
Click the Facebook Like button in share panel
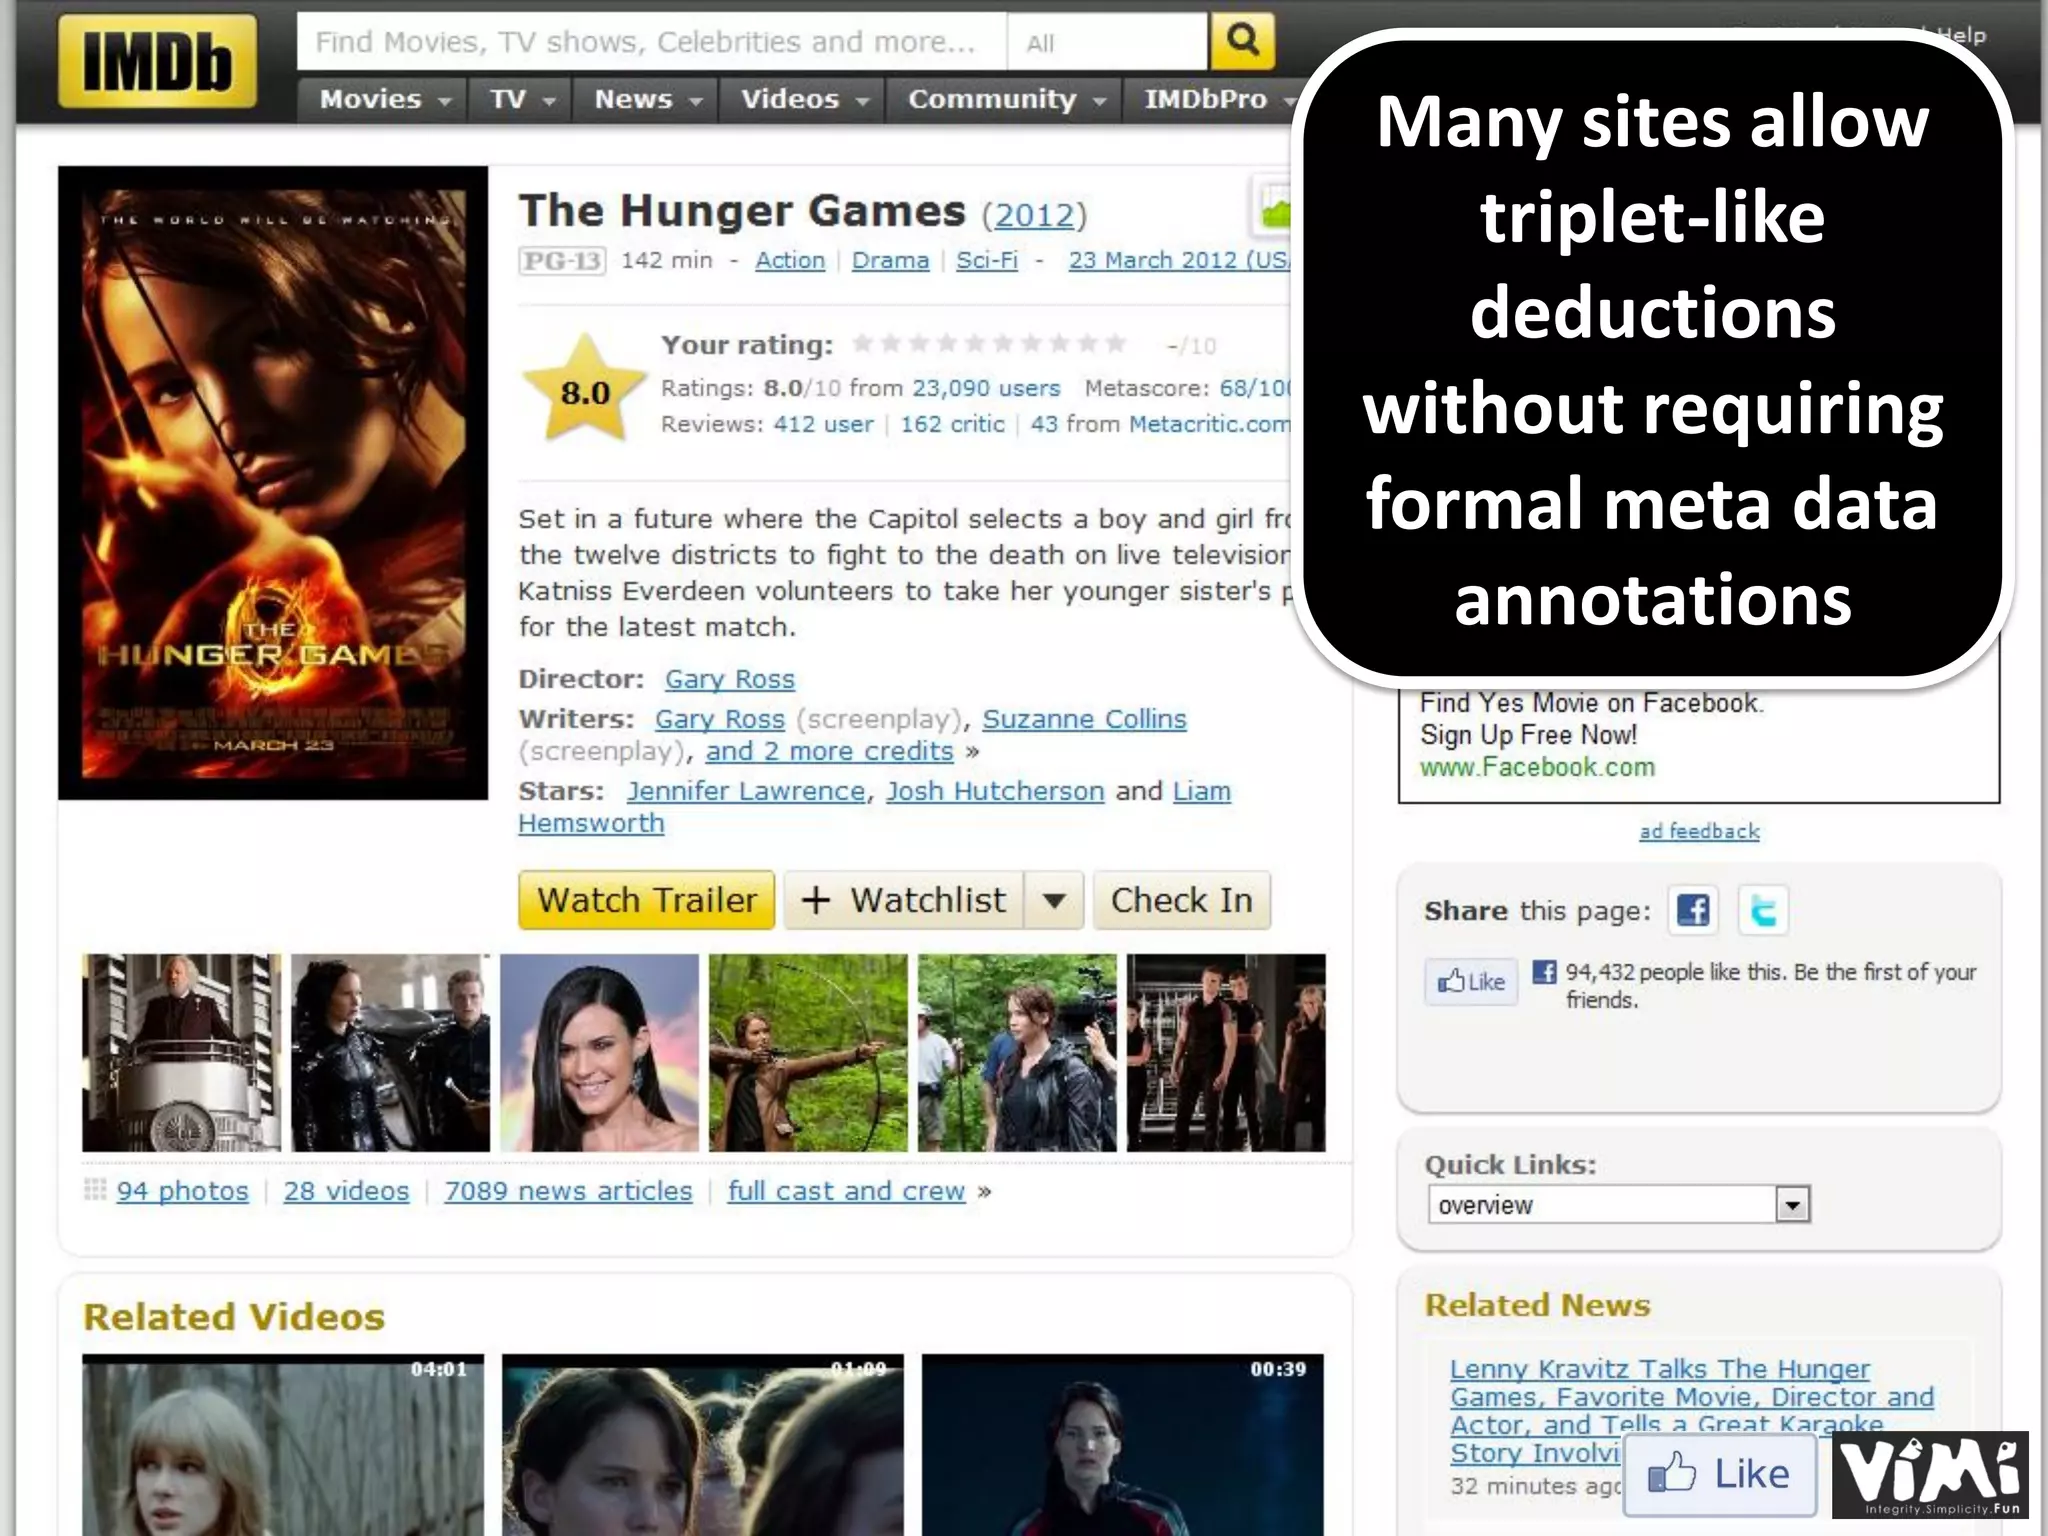click(1471, 982)
